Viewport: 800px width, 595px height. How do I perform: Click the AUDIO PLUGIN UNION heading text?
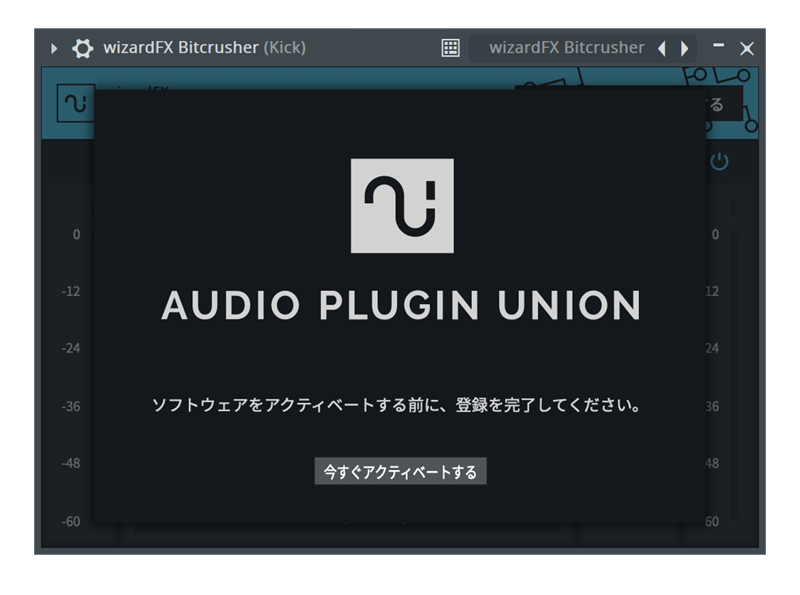(x=401, y=306)
